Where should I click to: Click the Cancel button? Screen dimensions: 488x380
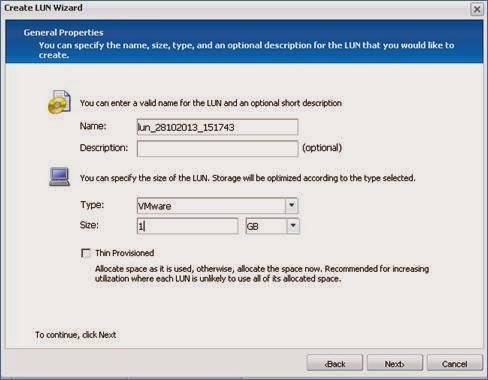pos(455,364)
